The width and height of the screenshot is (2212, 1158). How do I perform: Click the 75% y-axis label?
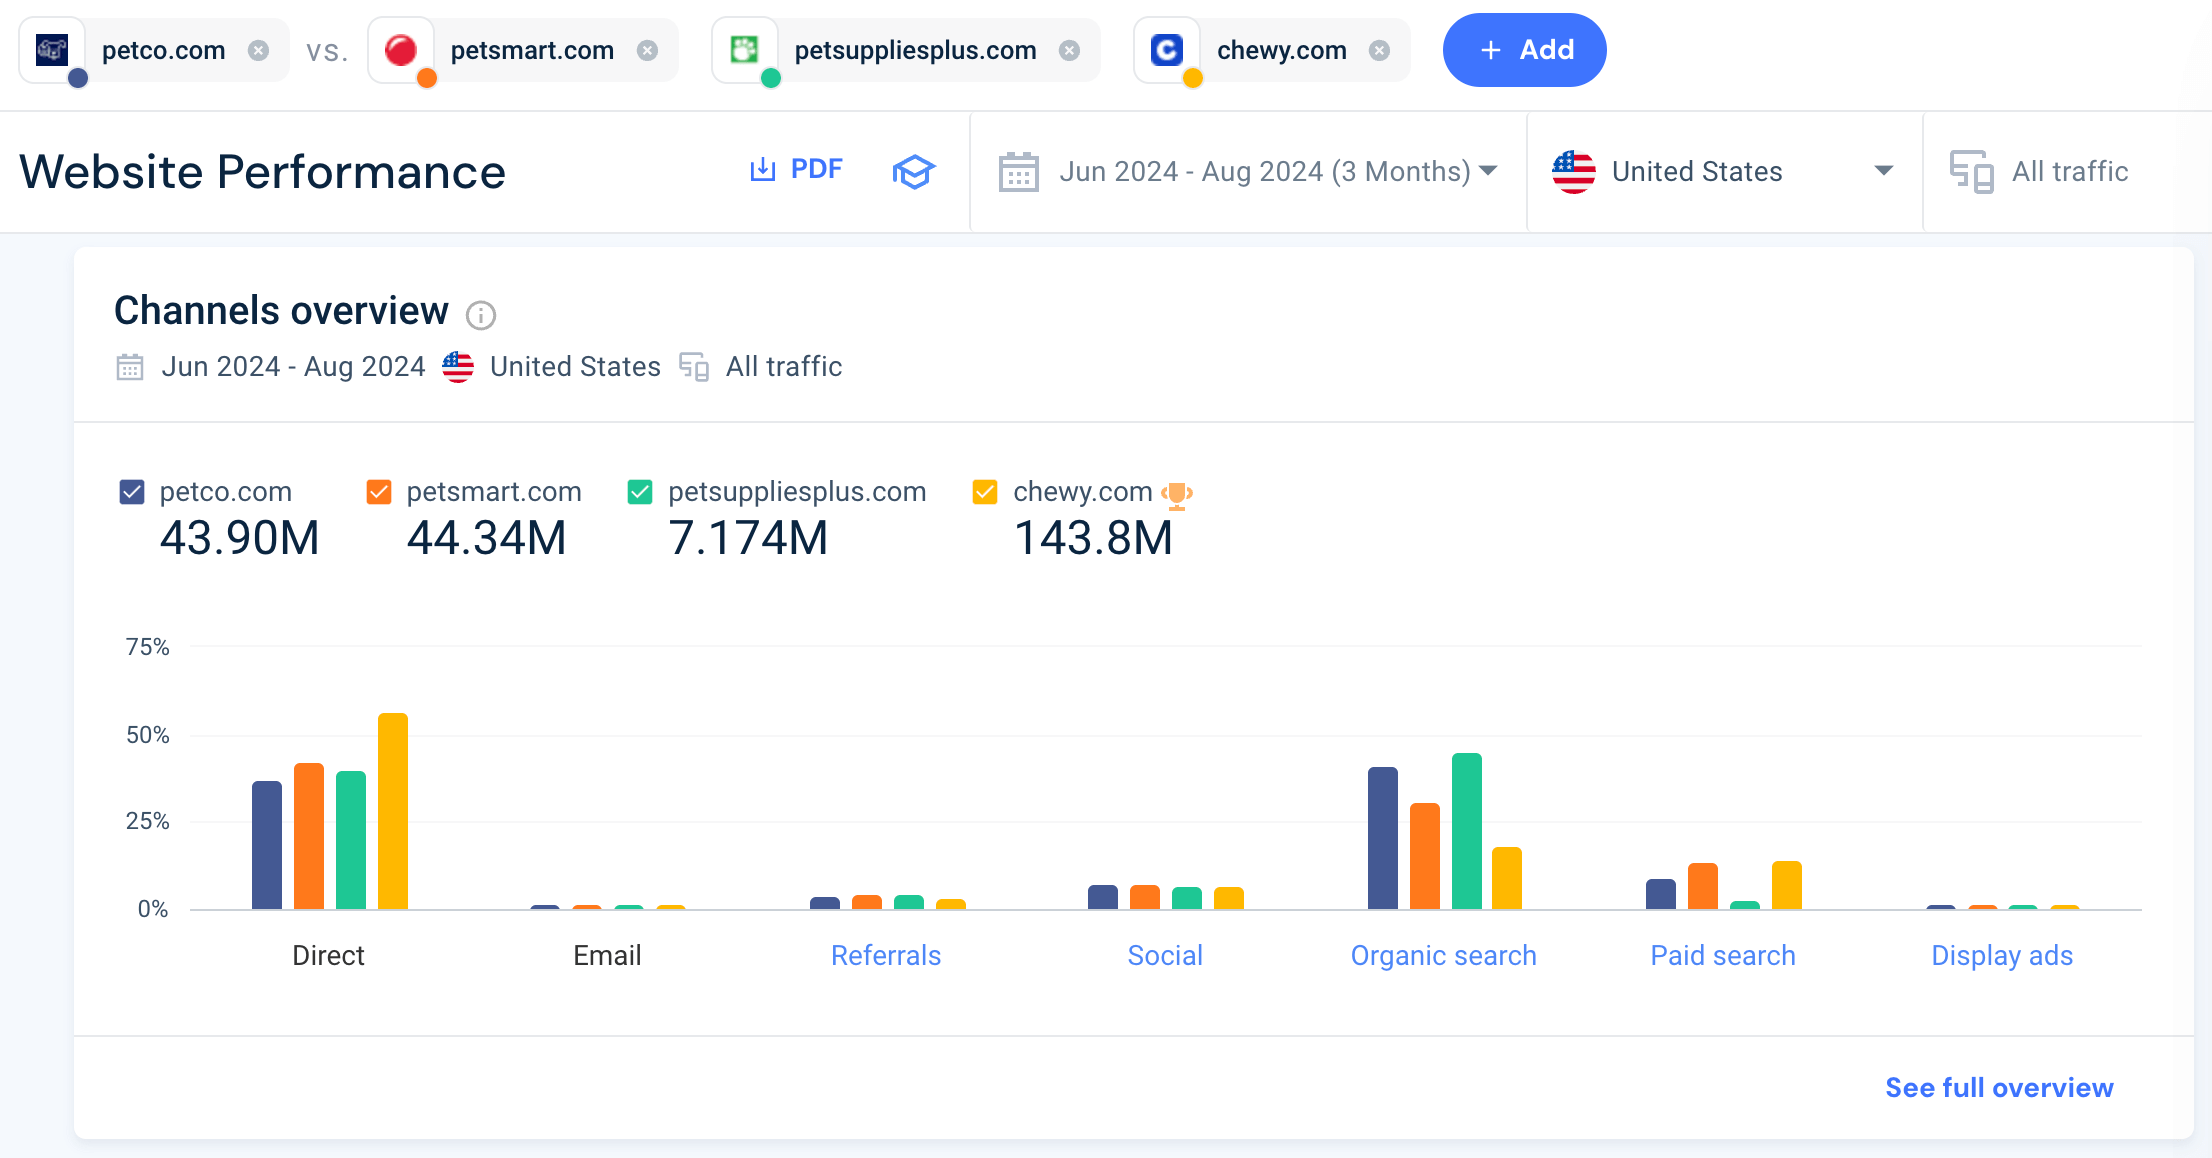tap(147, 647)
